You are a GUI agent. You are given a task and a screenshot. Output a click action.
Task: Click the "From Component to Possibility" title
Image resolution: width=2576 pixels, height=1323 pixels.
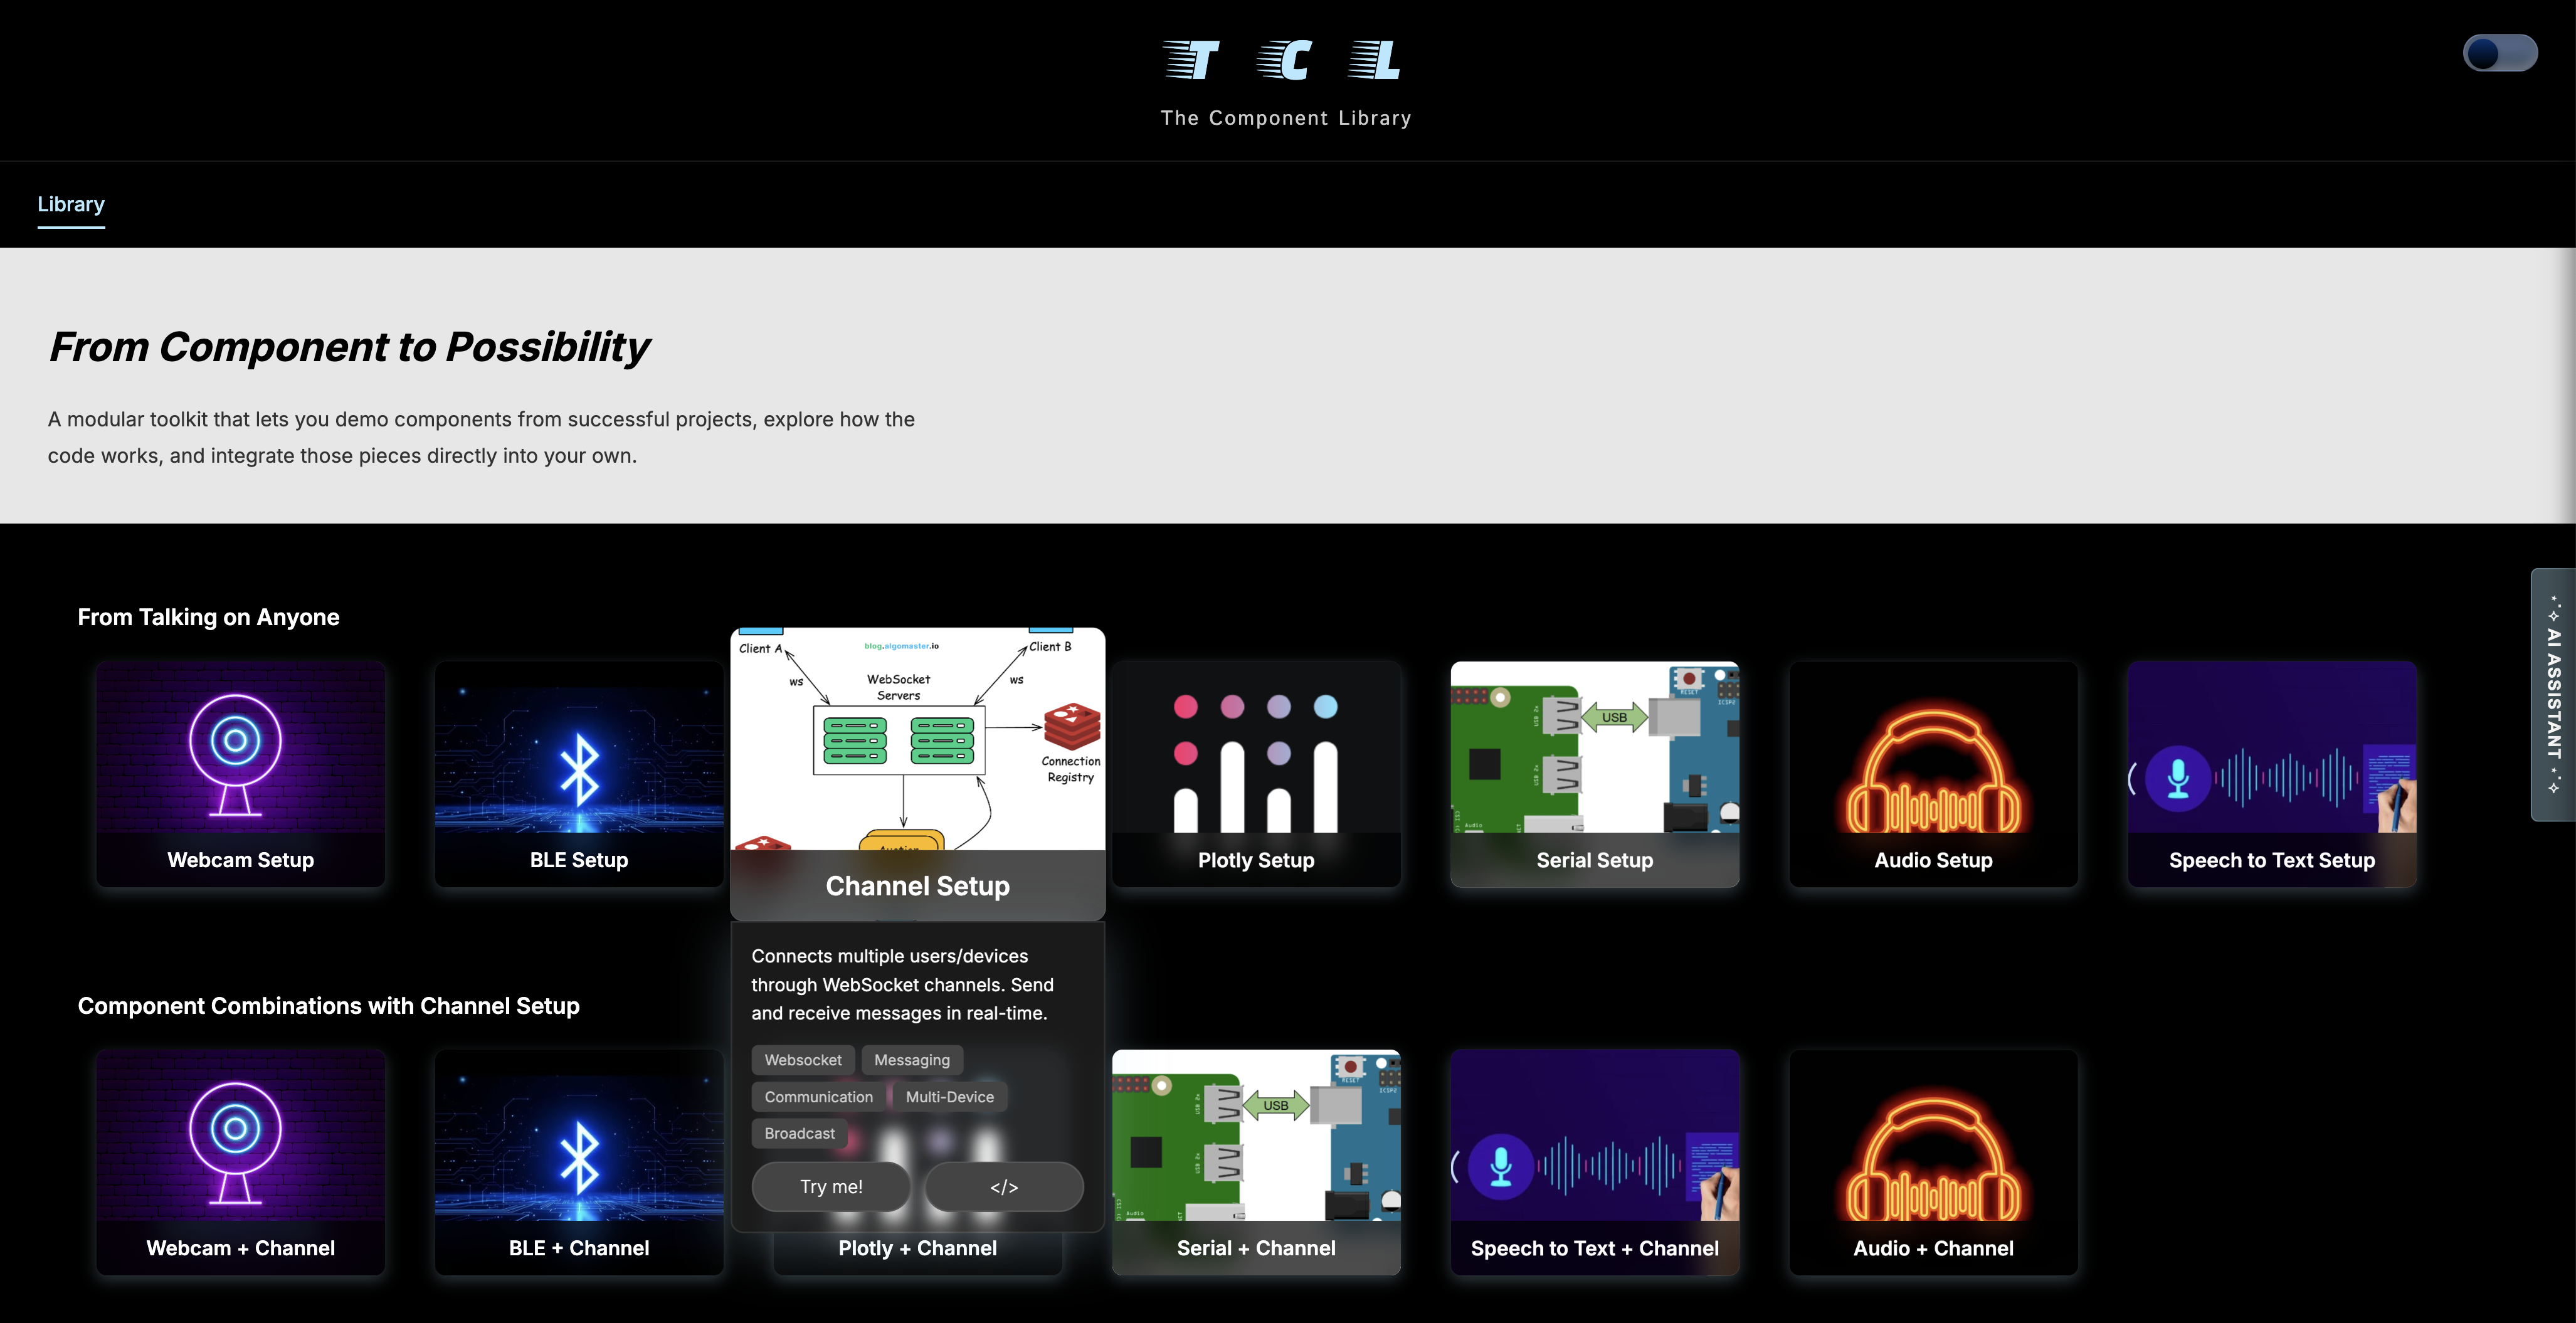(x=349, y=347)
